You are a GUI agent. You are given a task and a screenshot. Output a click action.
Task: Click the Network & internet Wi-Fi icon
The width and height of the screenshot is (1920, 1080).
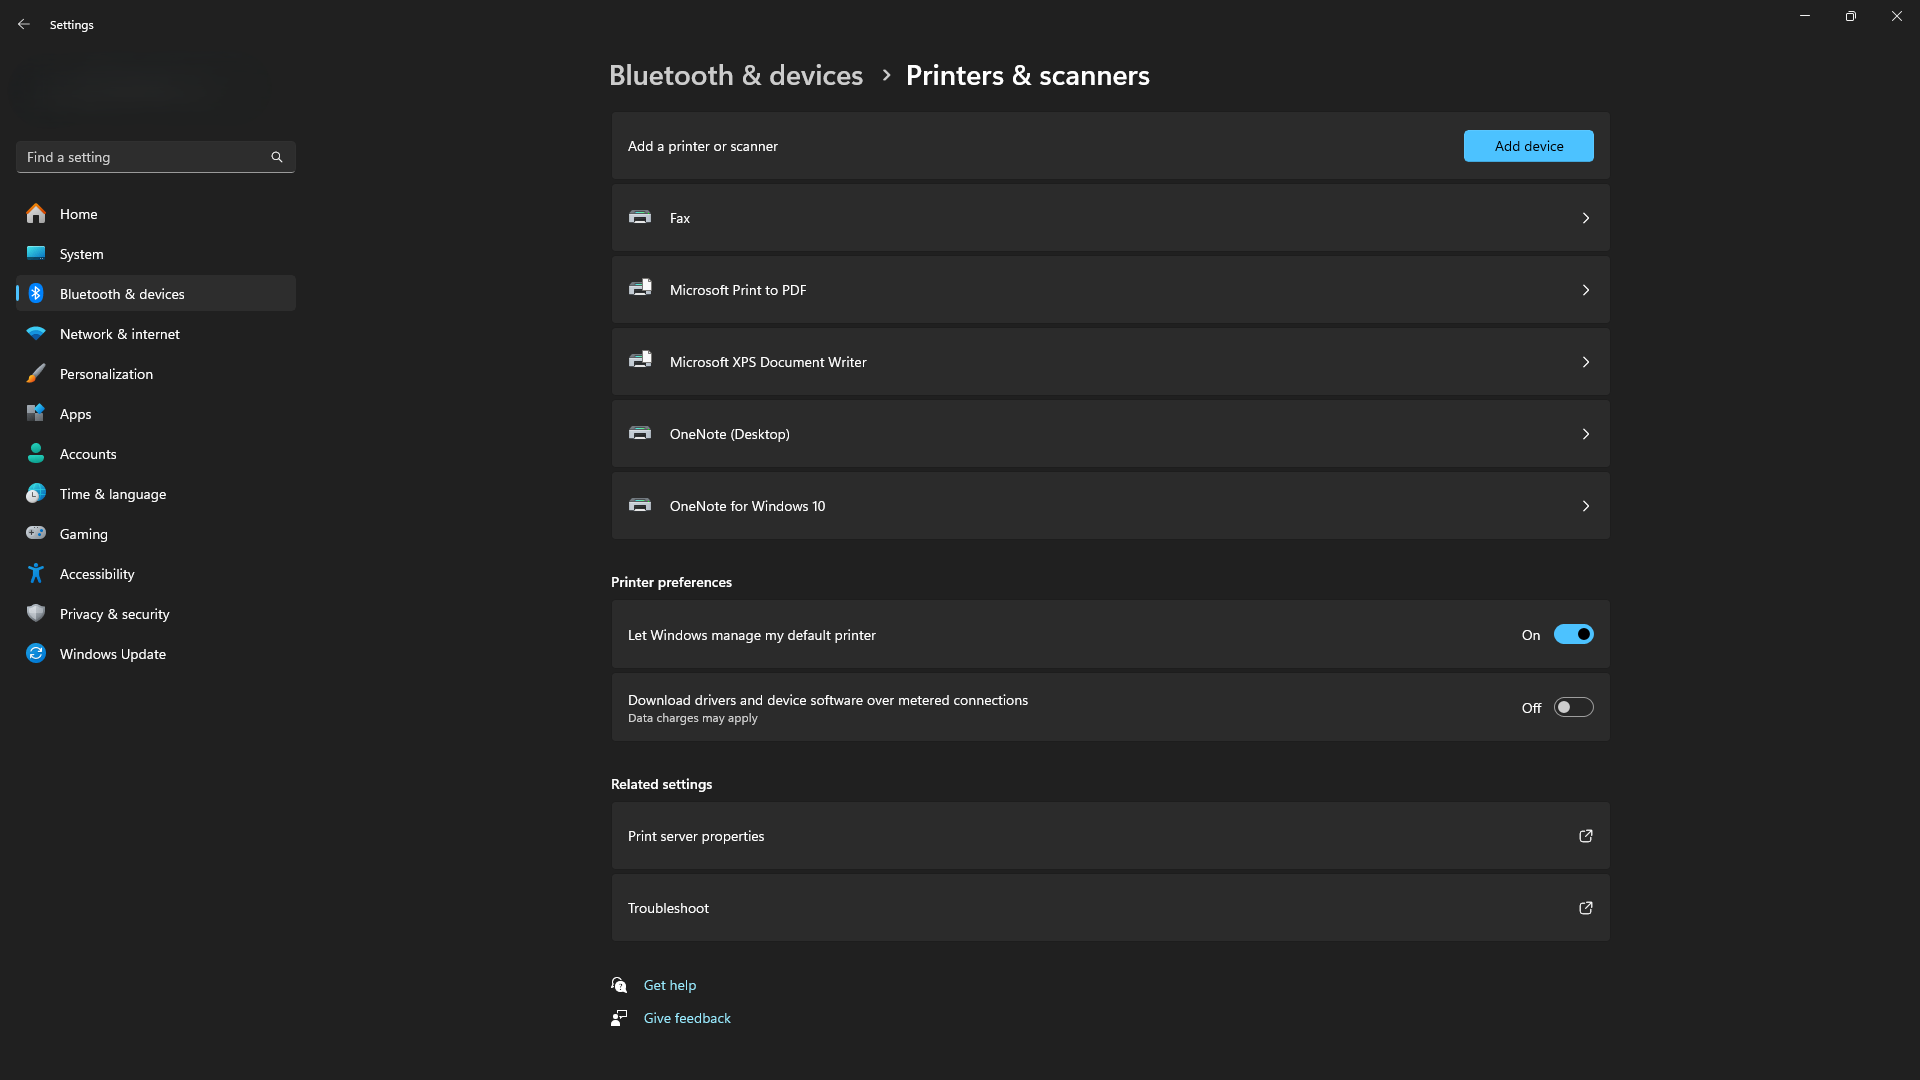(x=36, y=333)
